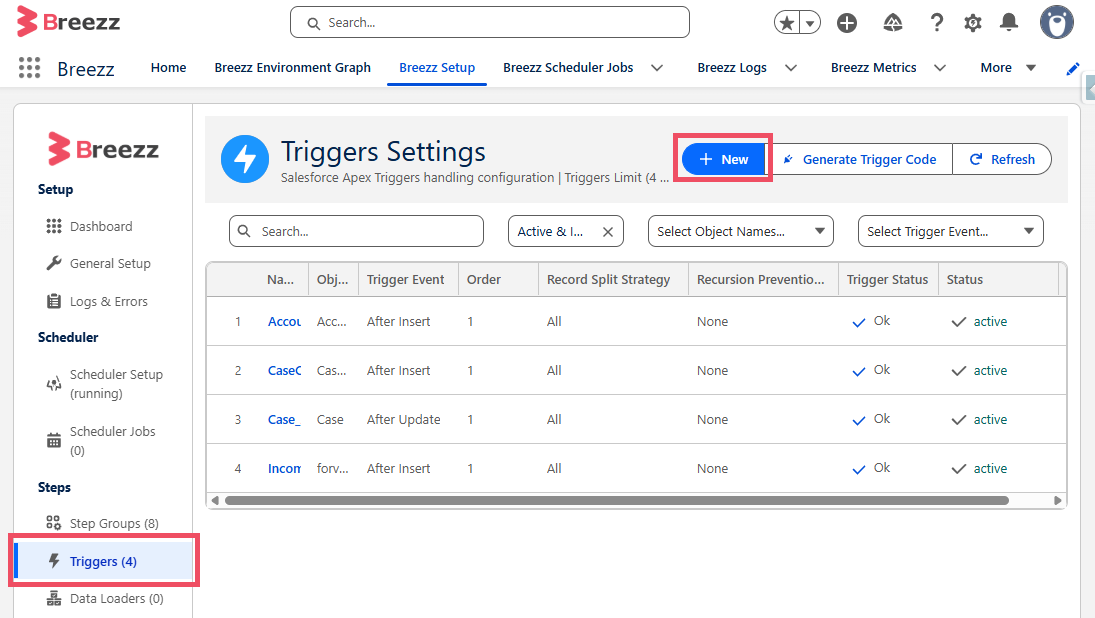
Task: Open the global actions plus icon
Action: (847, 23)
